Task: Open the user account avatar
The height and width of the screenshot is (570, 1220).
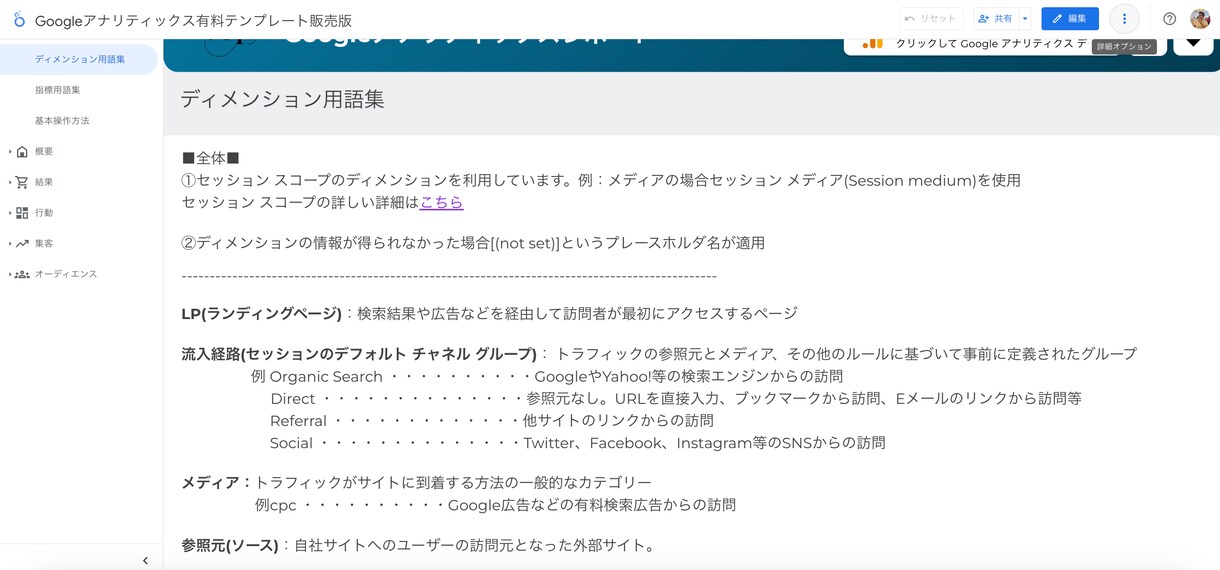Action: [x=1200, y=19]
